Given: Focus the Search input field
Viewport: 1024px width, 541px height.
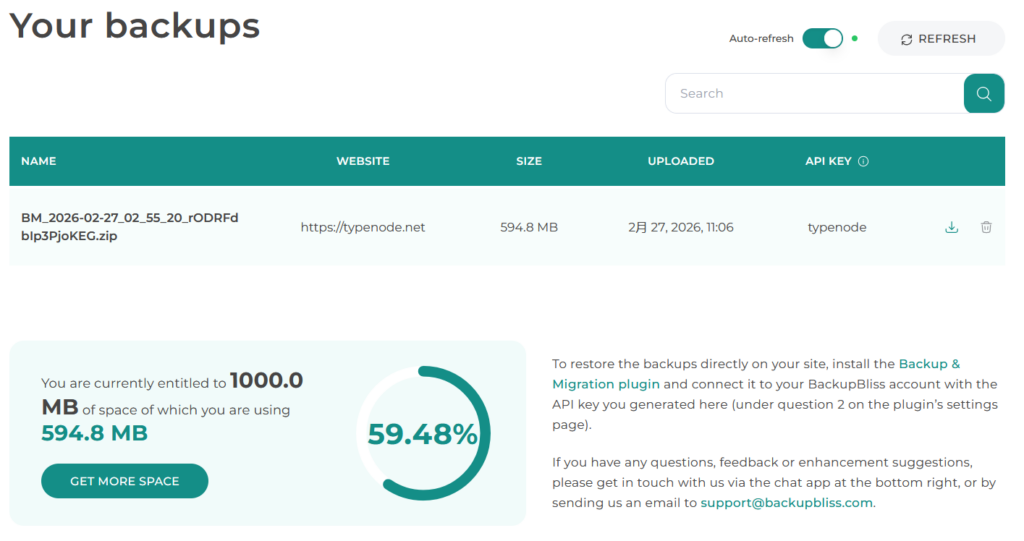Looking at the screenshot, I should point(814,94).
